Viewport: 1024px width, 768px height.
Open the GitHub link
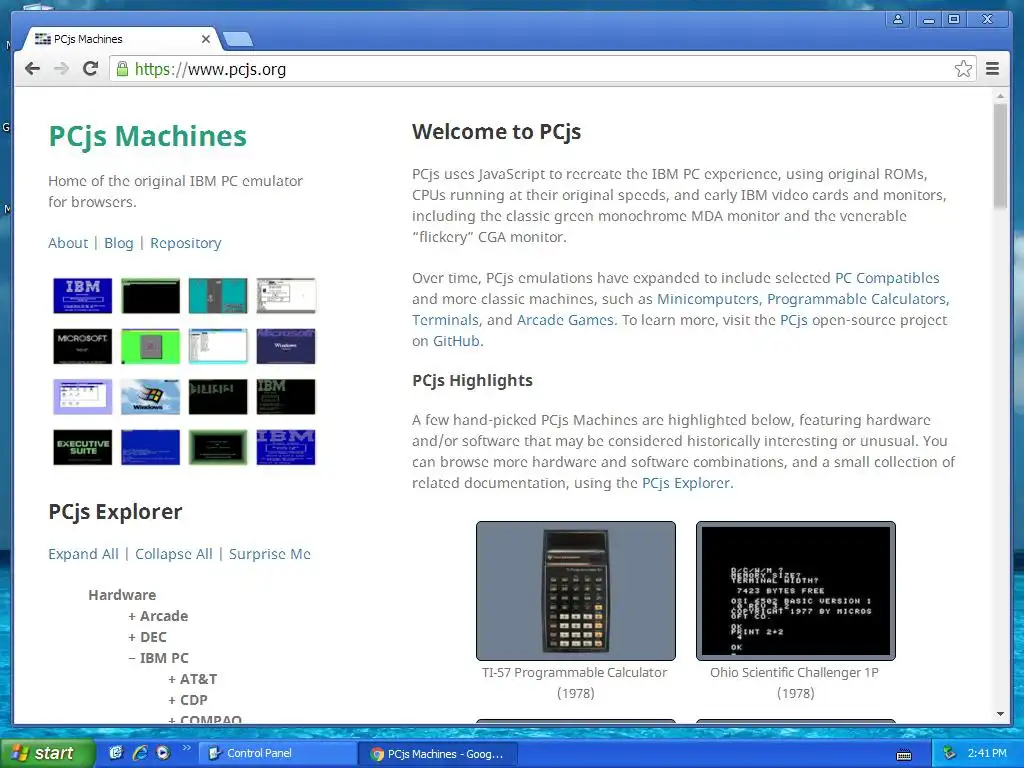(456, 341)
